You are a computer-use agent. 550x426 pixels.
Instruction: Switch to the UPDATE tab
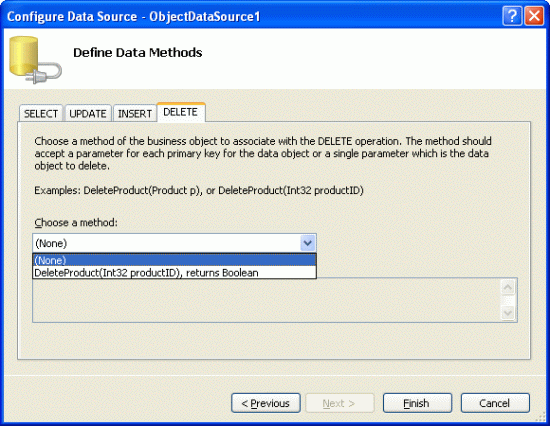point(88,113)
